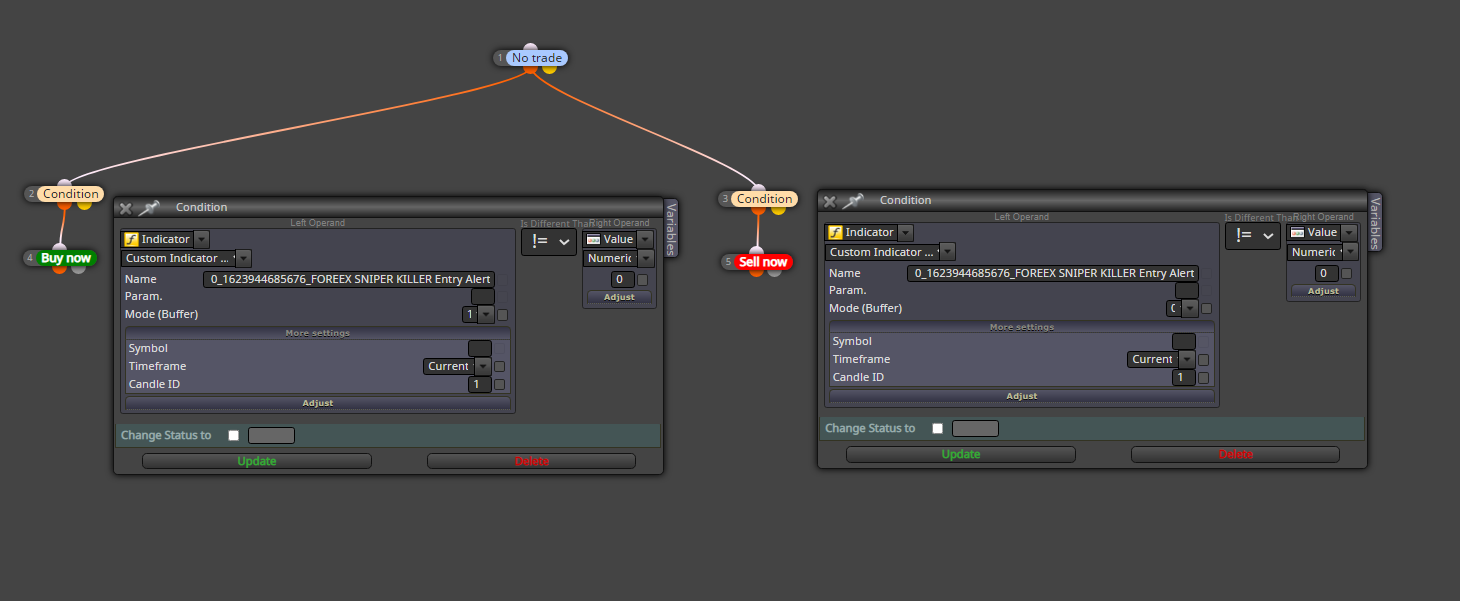The height and width of the screenshot is (601, 1460).
Task: Click the Indicator function icon in right panel
Action: (x=834, y=233)
